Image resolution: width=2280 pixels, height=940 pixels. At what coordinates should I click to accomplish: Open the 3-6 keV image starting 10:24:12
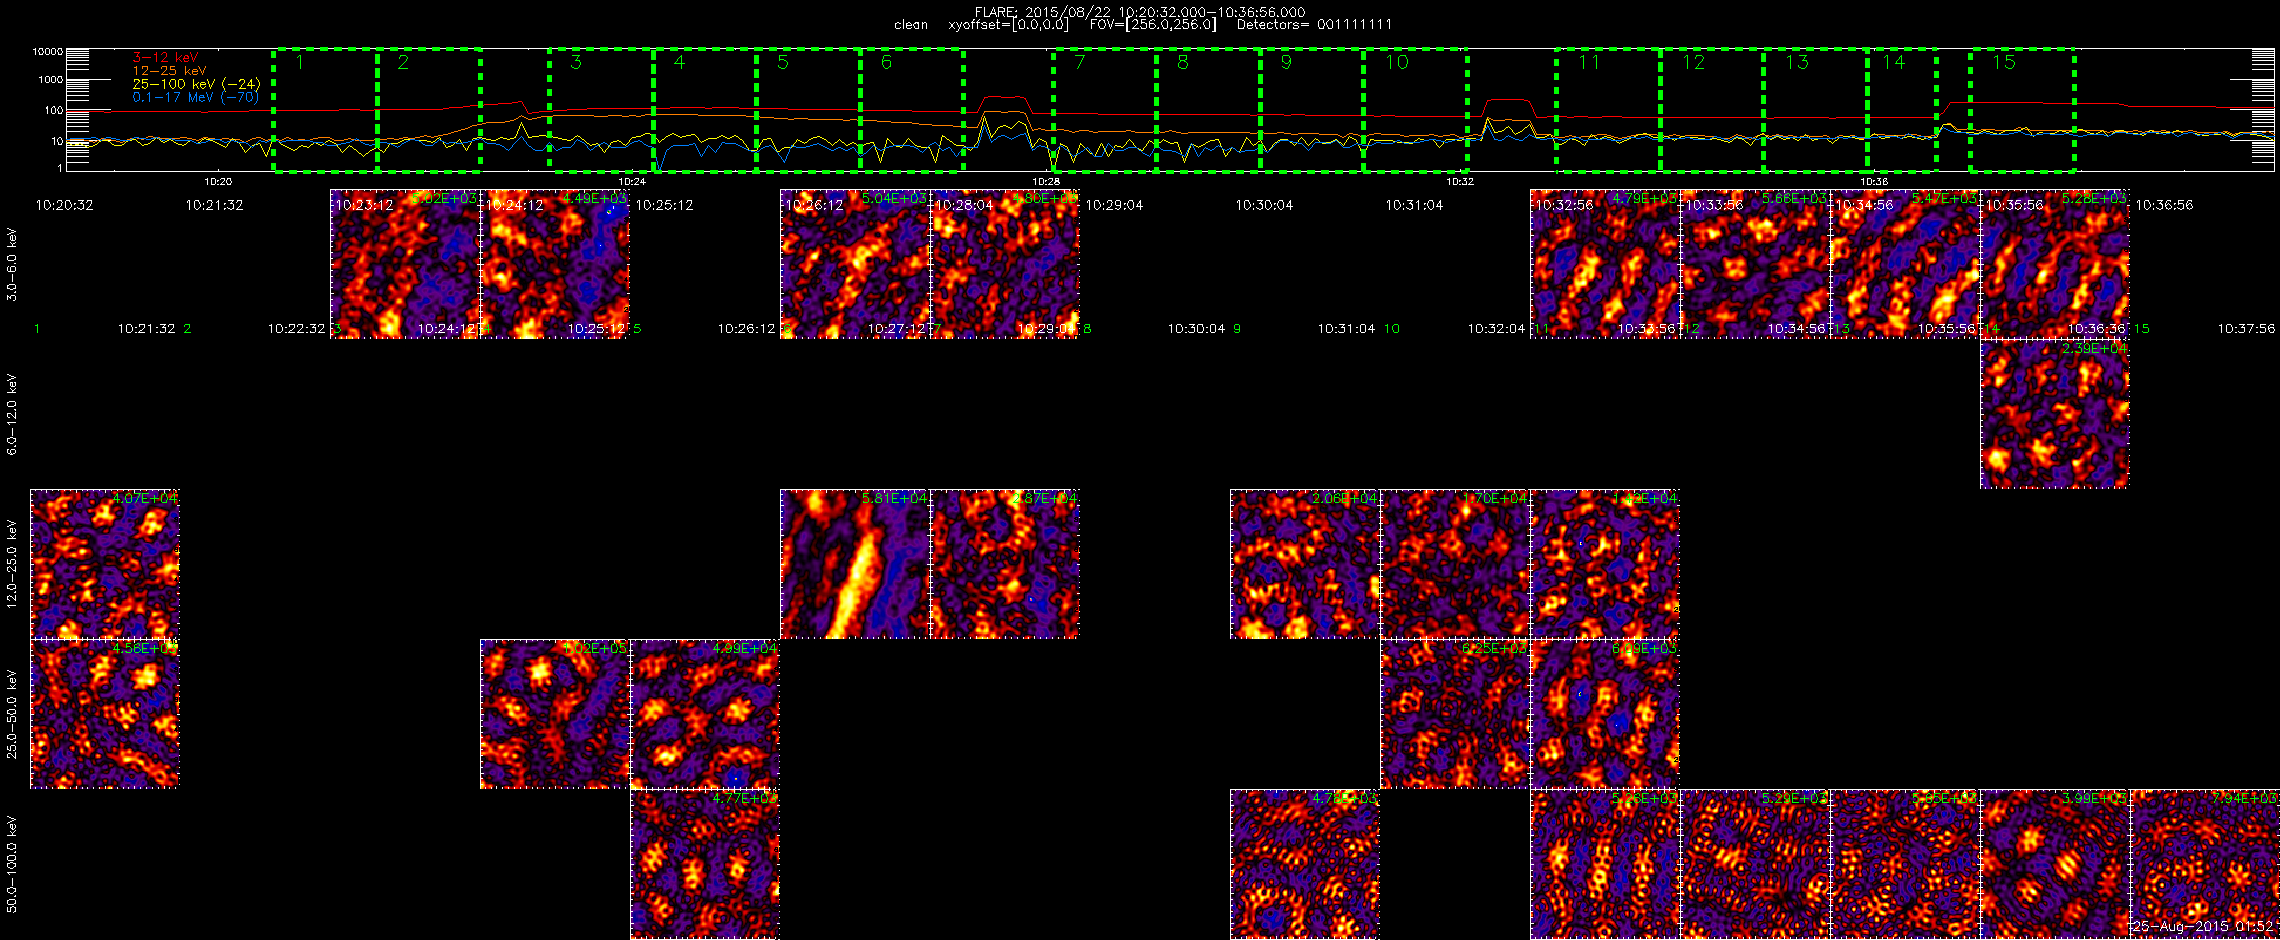[x=555, y=264]
